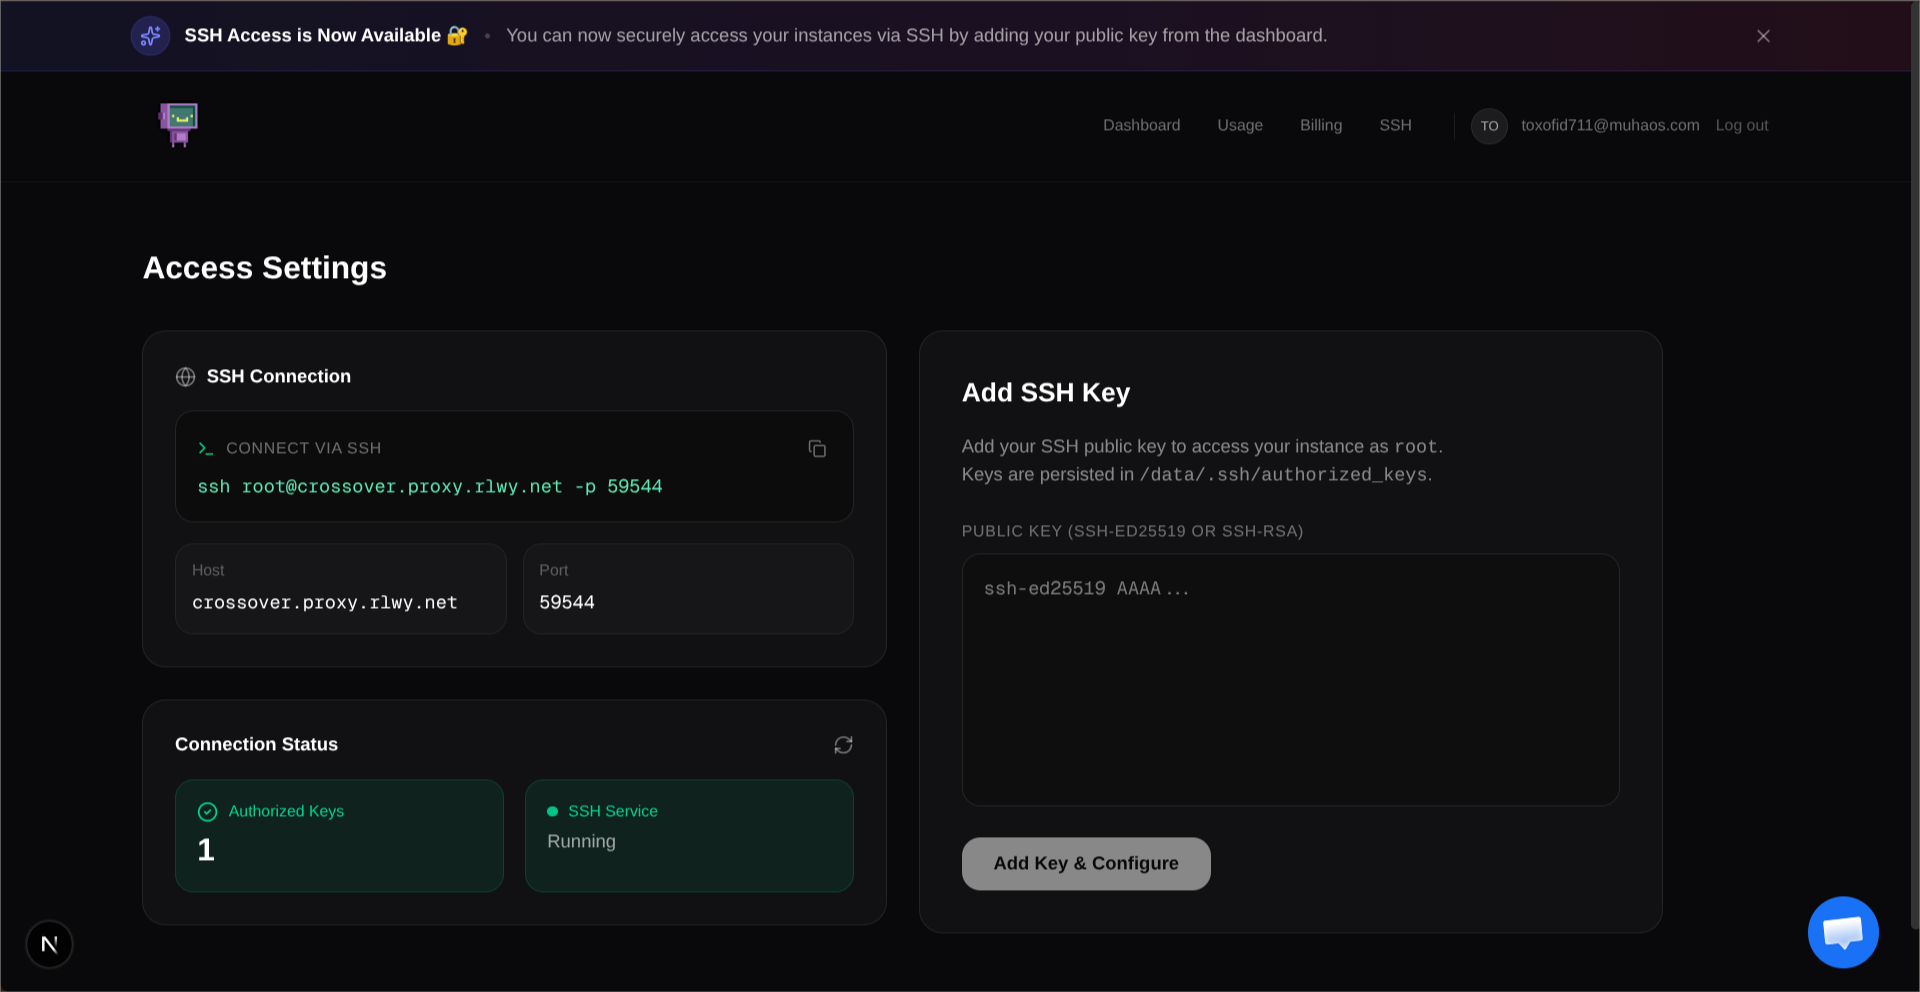1920x992 pixels.
Task: Click the N avatar in the bottom corner
Action: click(49, 943)
